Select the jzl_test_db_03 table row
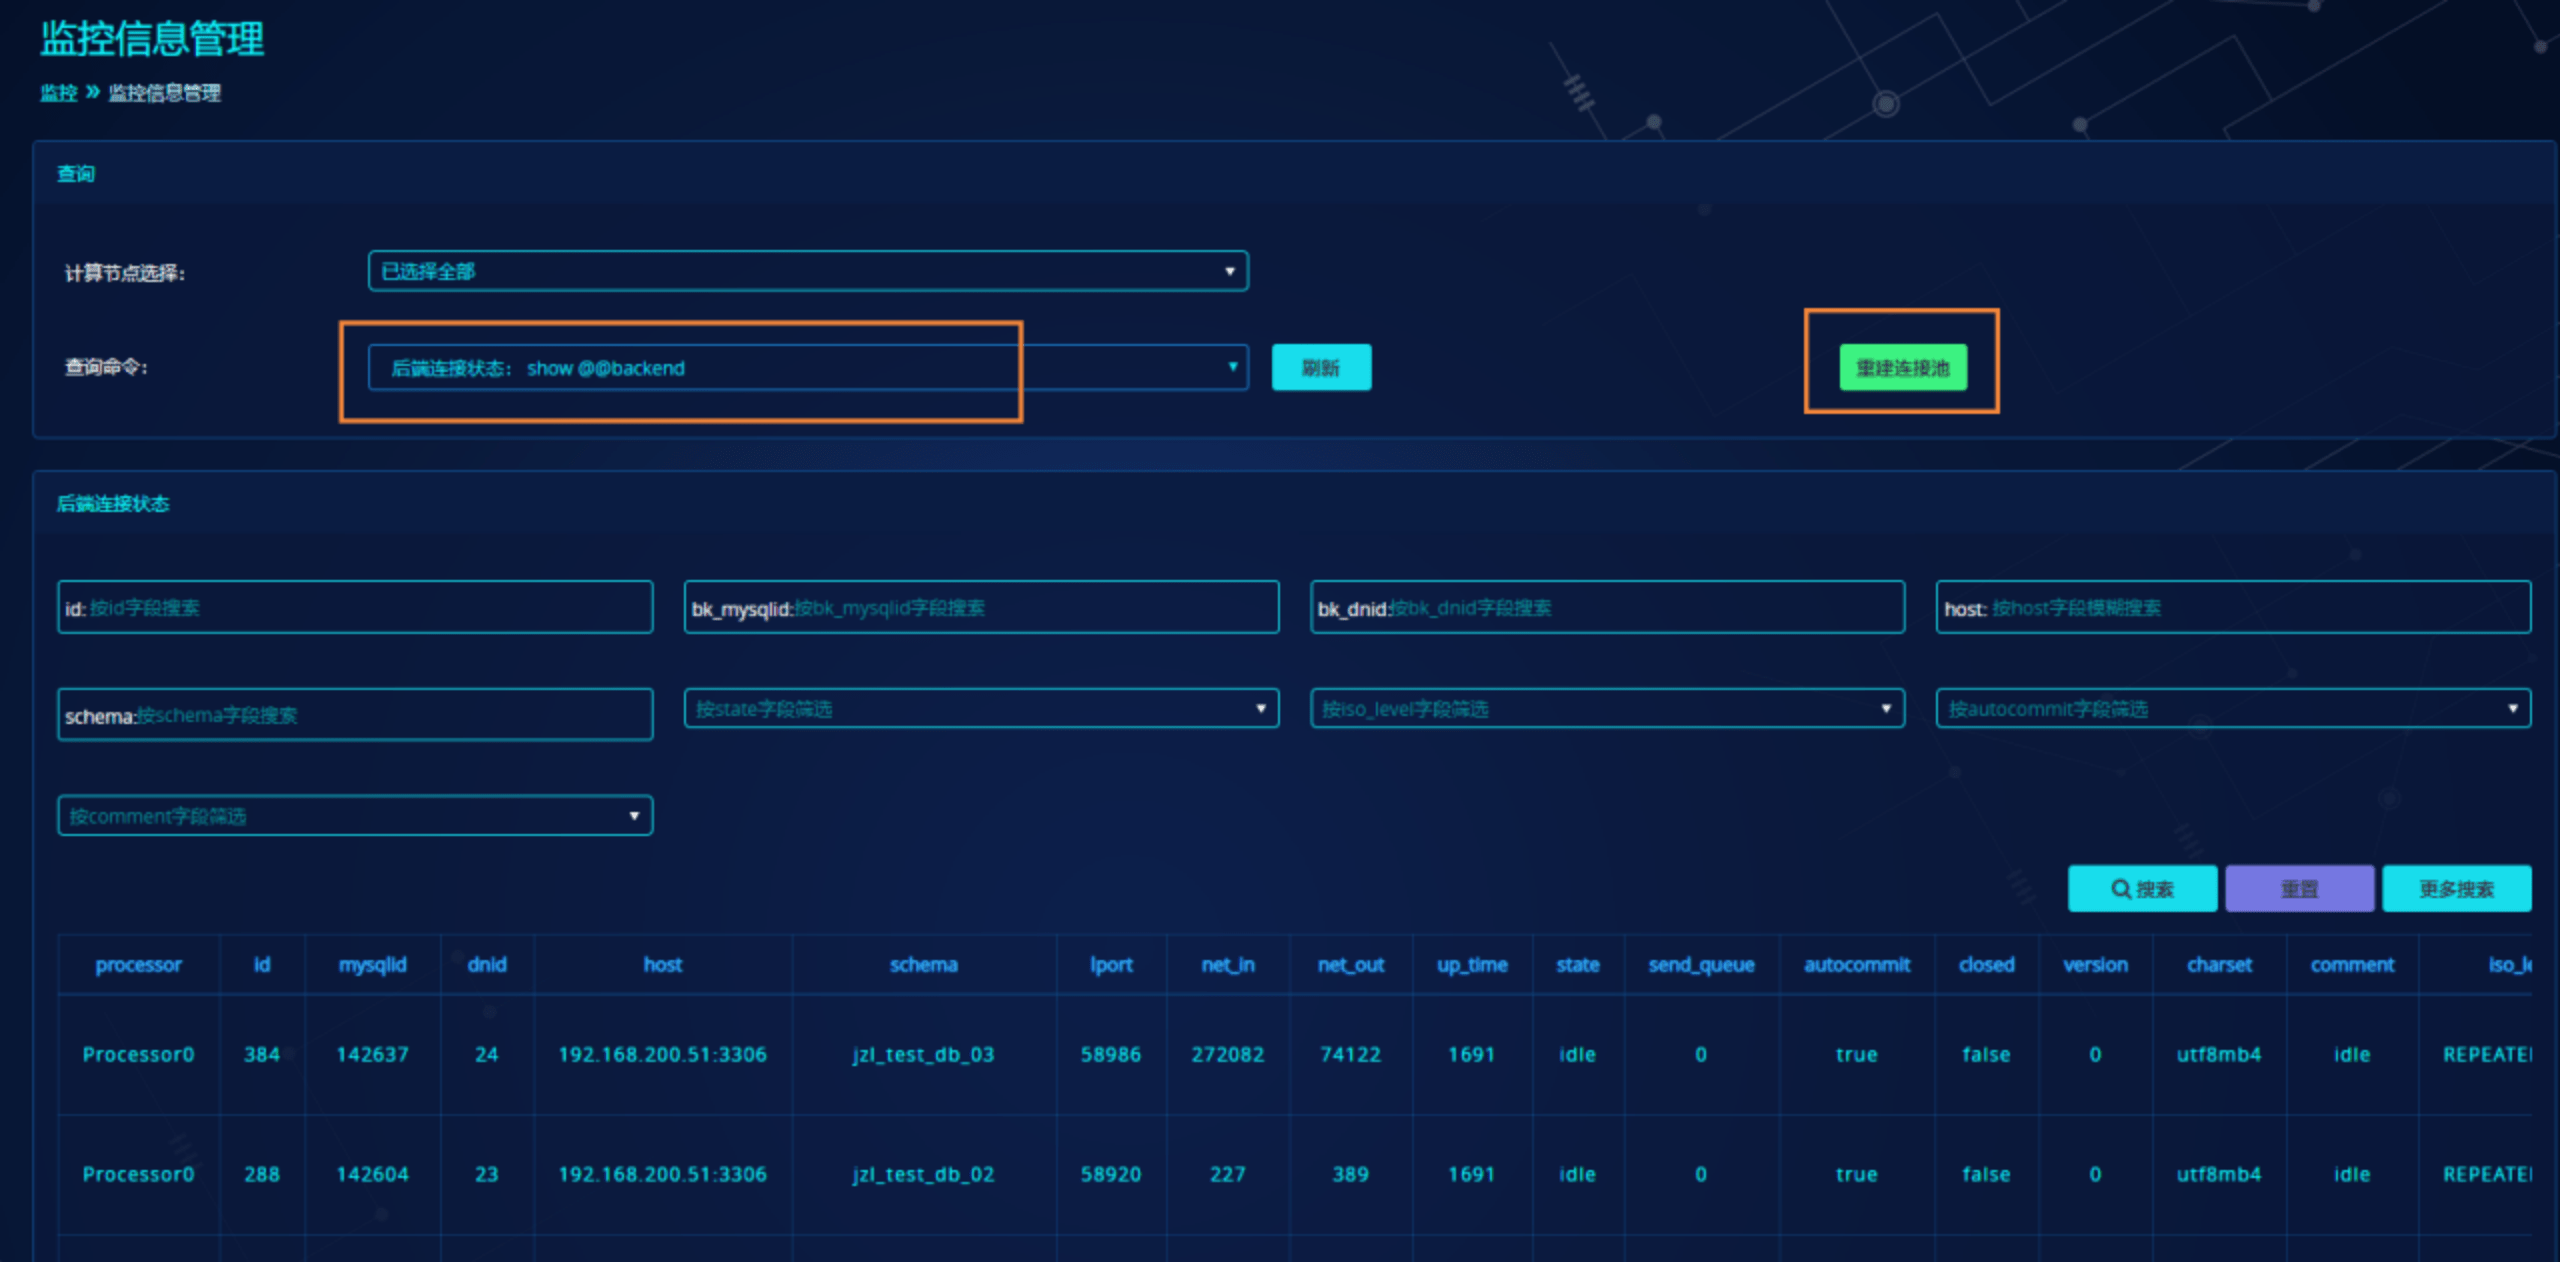 [x=922, y=1054]
